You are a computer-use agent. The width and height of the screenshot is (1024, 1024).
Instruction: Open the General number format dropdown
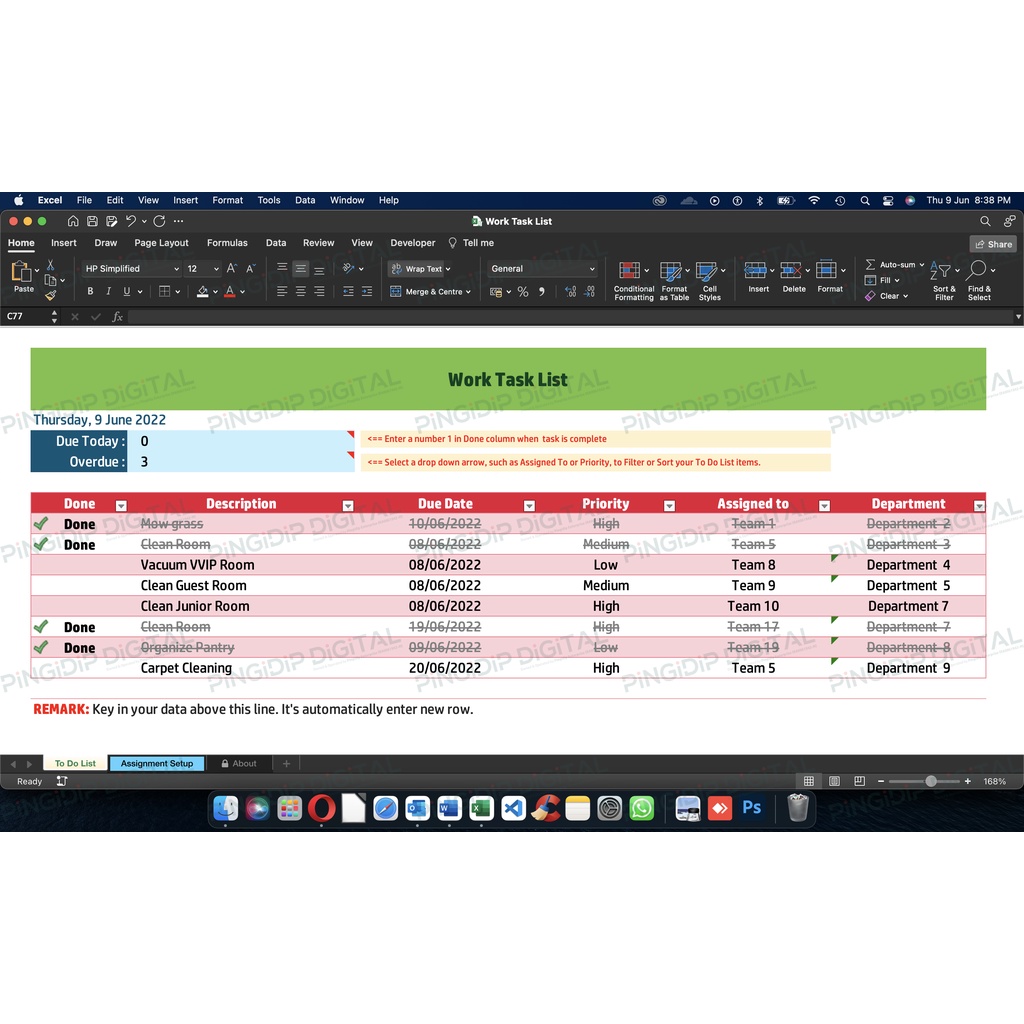click(592, 269)
